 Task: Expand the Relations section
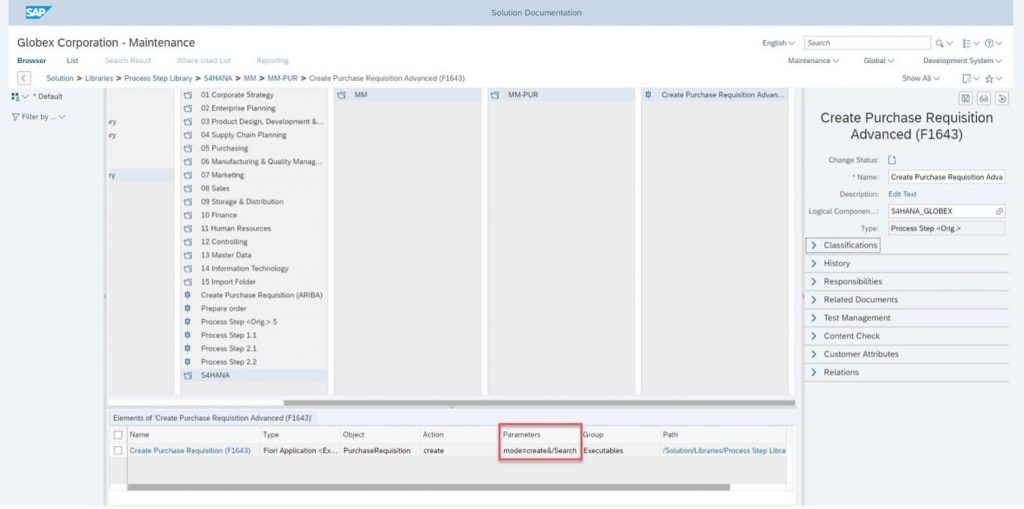[834, 372]
